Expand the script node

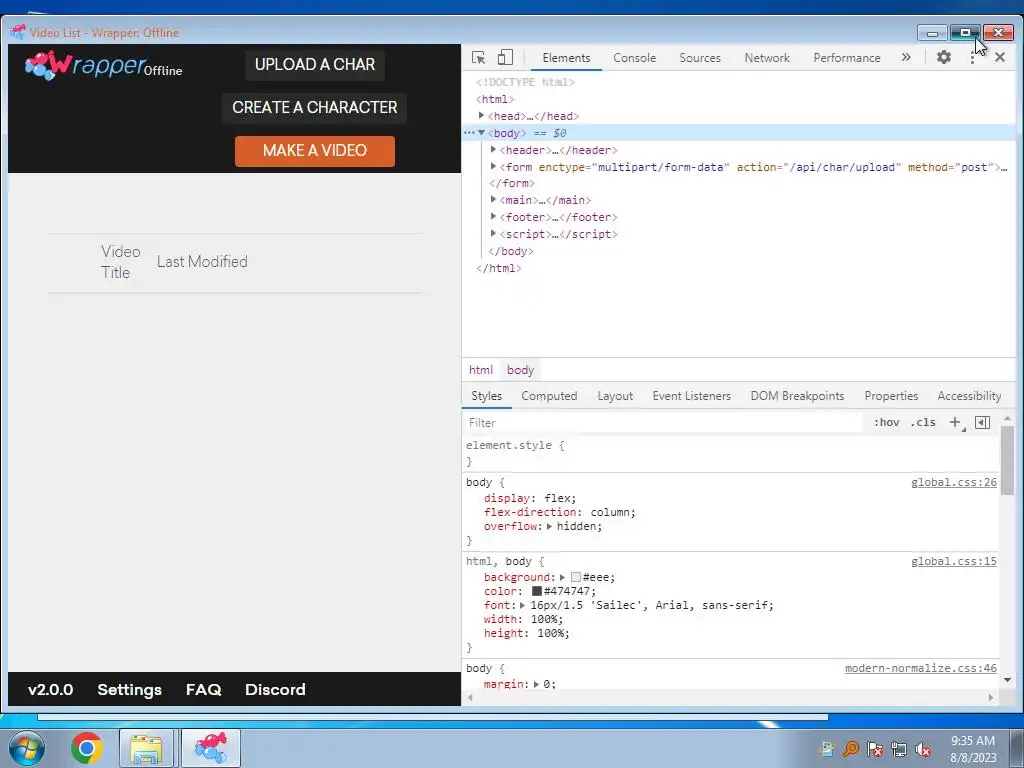[493, 234]
